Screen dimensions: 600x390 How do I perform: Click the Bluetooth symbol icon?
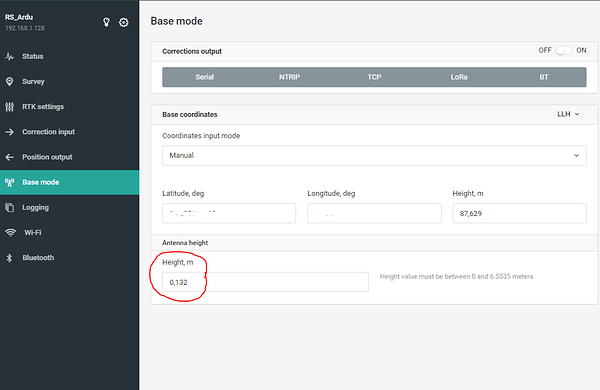tap(10, 258)
